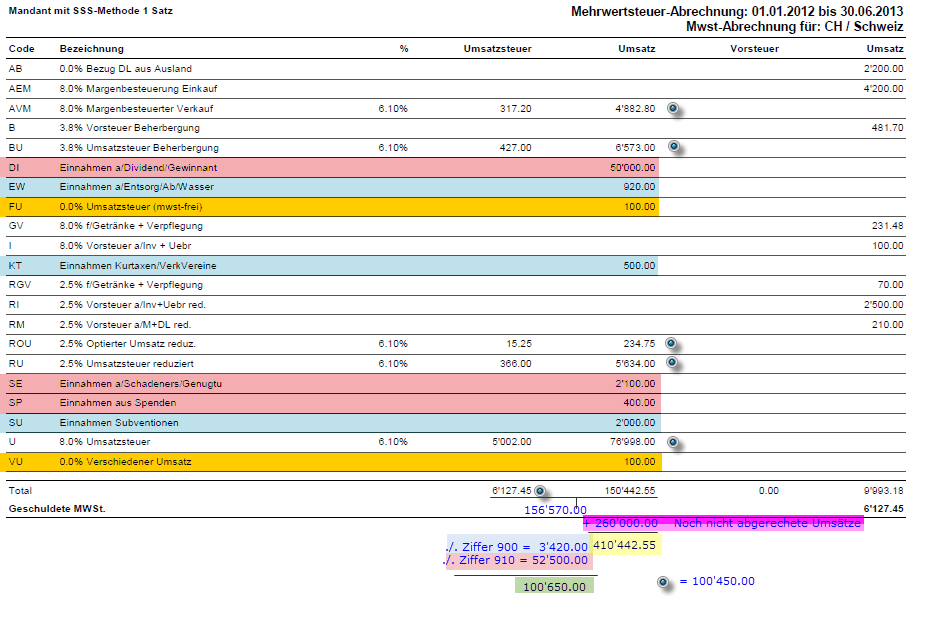
Task: Click the 'Bezeichnung' column header
Action: click(92, 49)
